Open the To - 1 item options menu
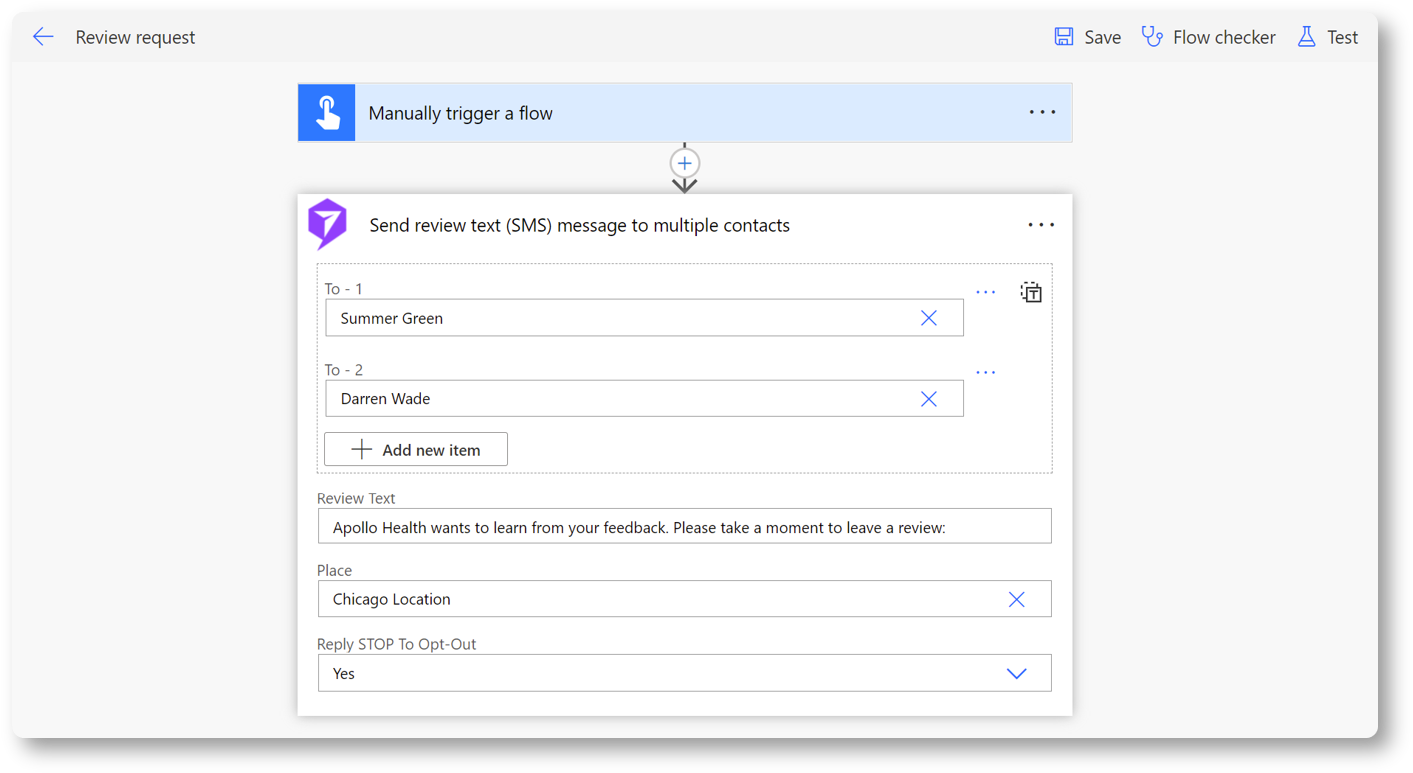This screenshot has height=773, width=1413. click(985, 292)
